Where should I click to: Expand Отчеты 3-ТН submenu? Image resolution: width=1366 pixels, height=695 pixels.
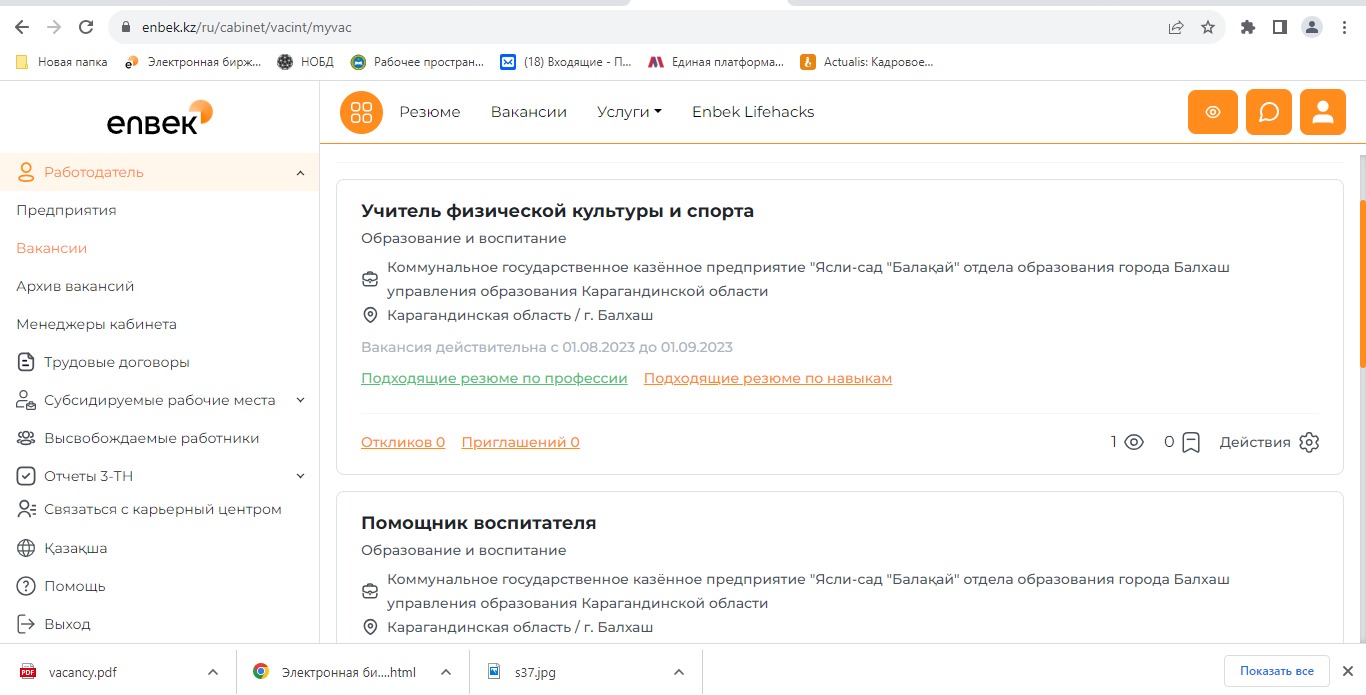tap(300, 476)
